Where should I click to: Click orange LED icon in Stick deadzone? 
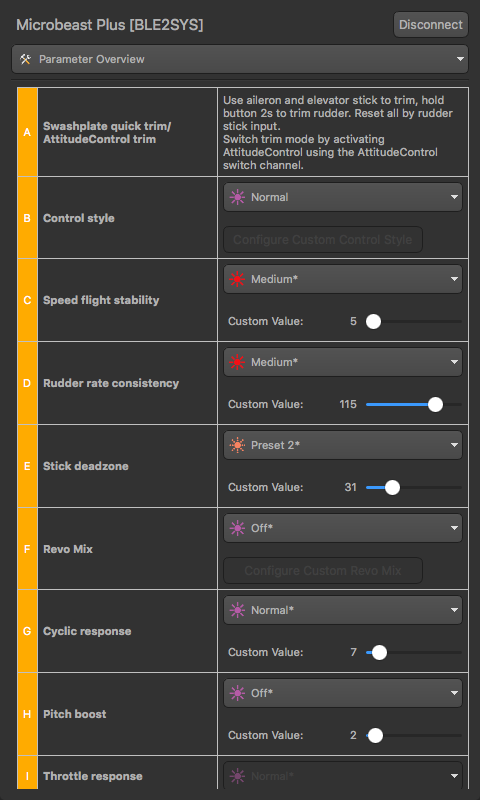point(237,445)
